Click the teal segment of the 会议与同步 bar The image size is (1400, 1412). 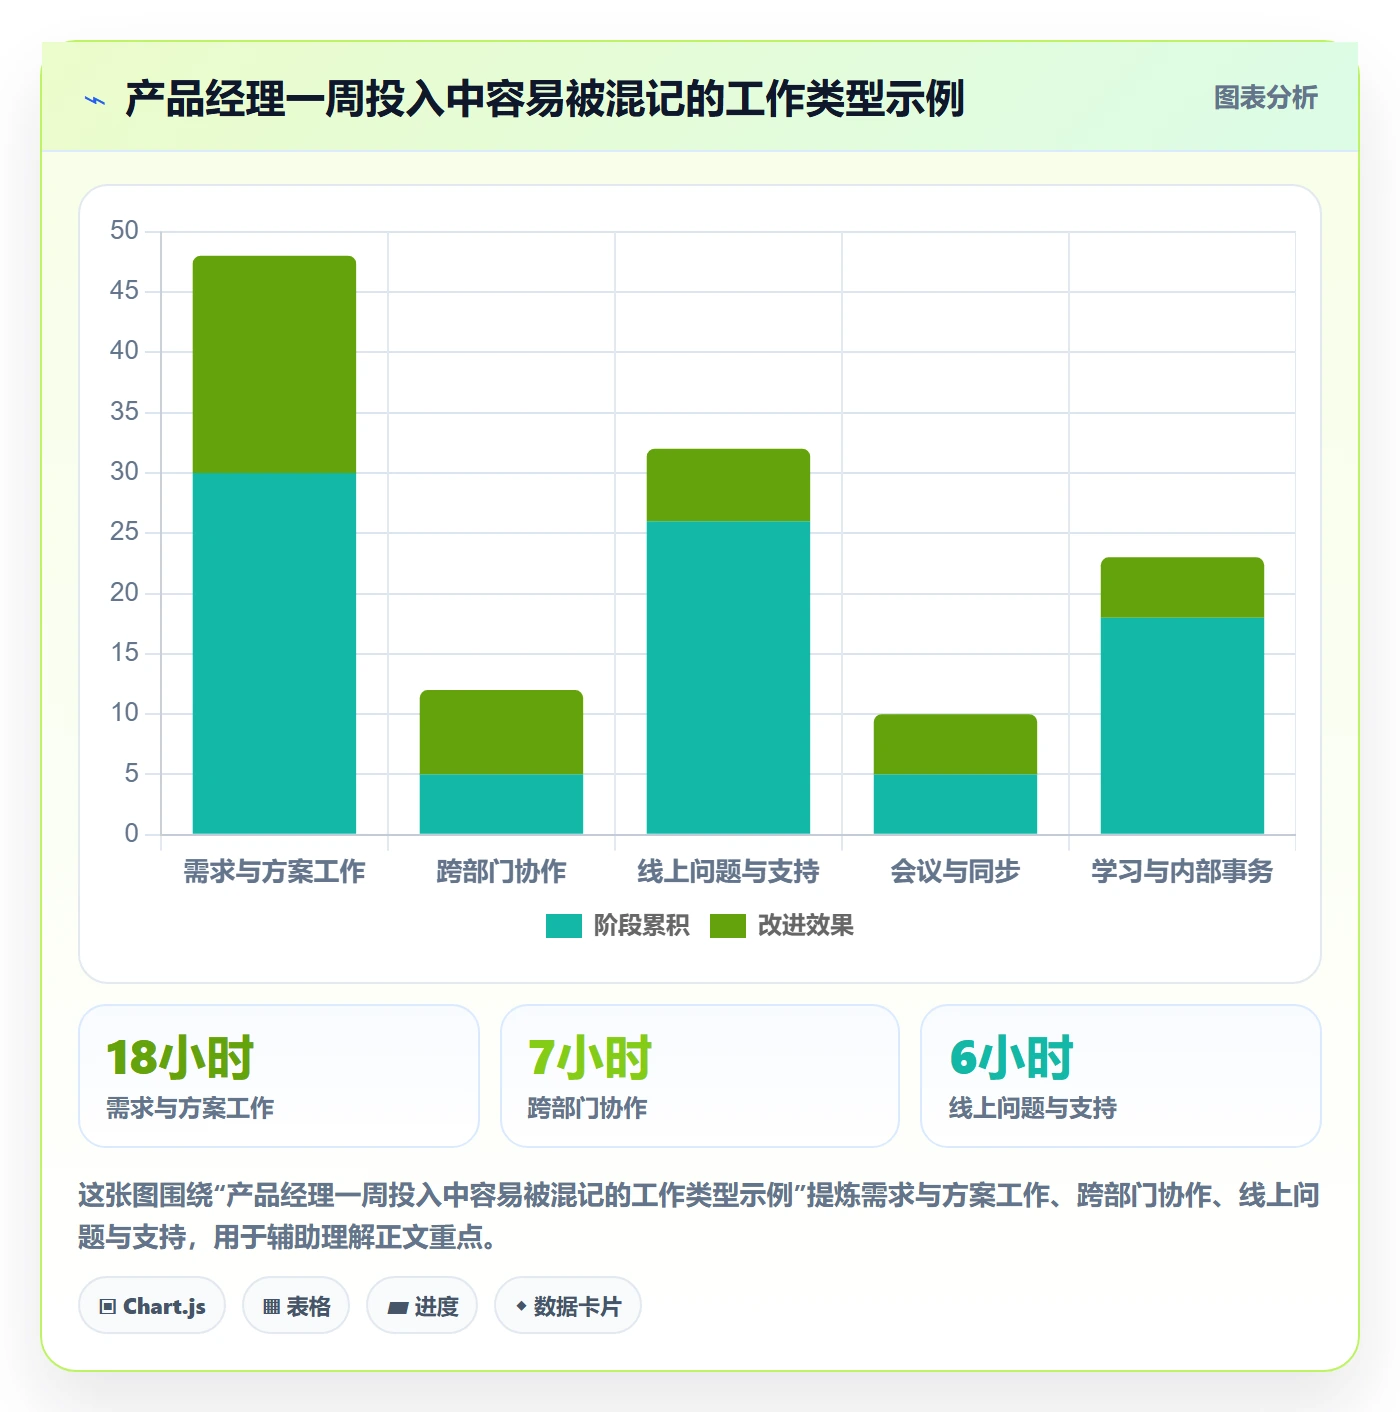[x=955, y=804]
